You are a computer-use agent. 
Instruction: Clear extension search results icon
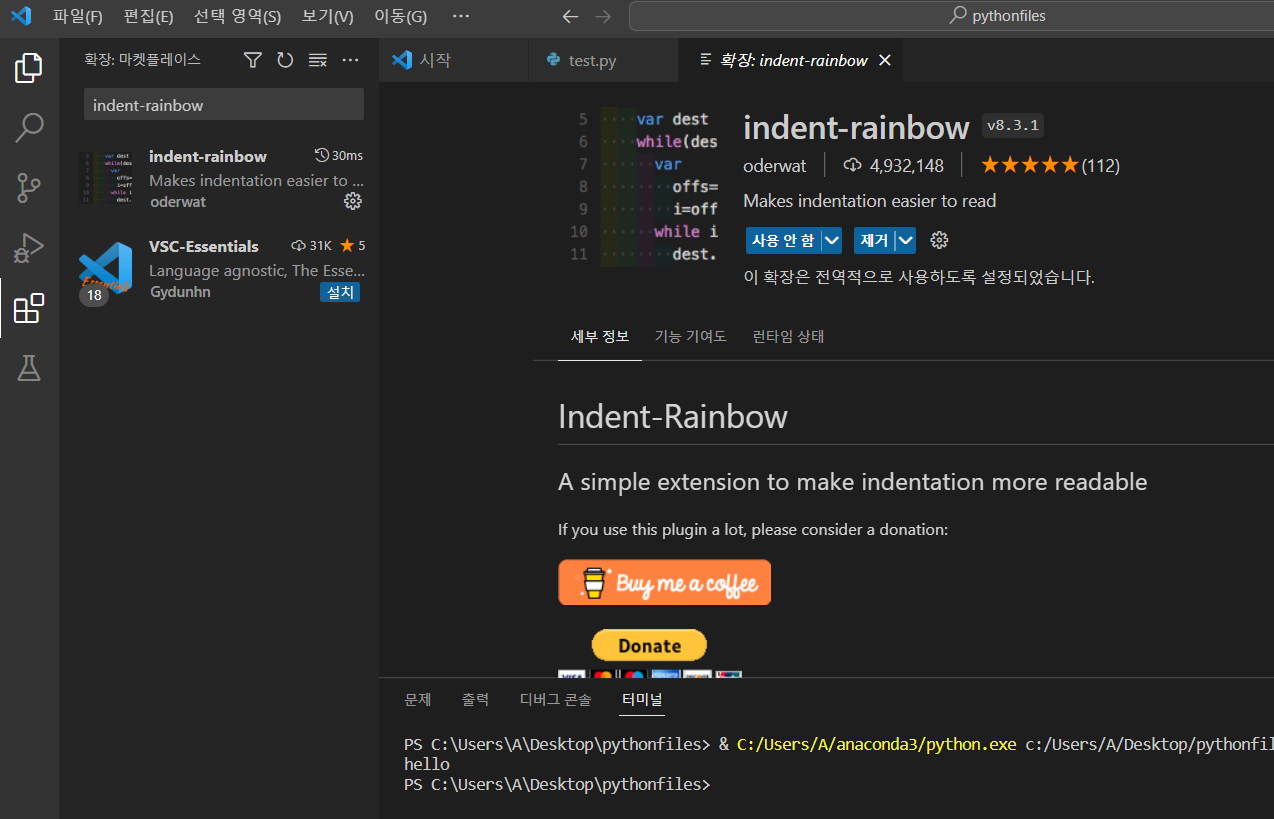point(318,60)
